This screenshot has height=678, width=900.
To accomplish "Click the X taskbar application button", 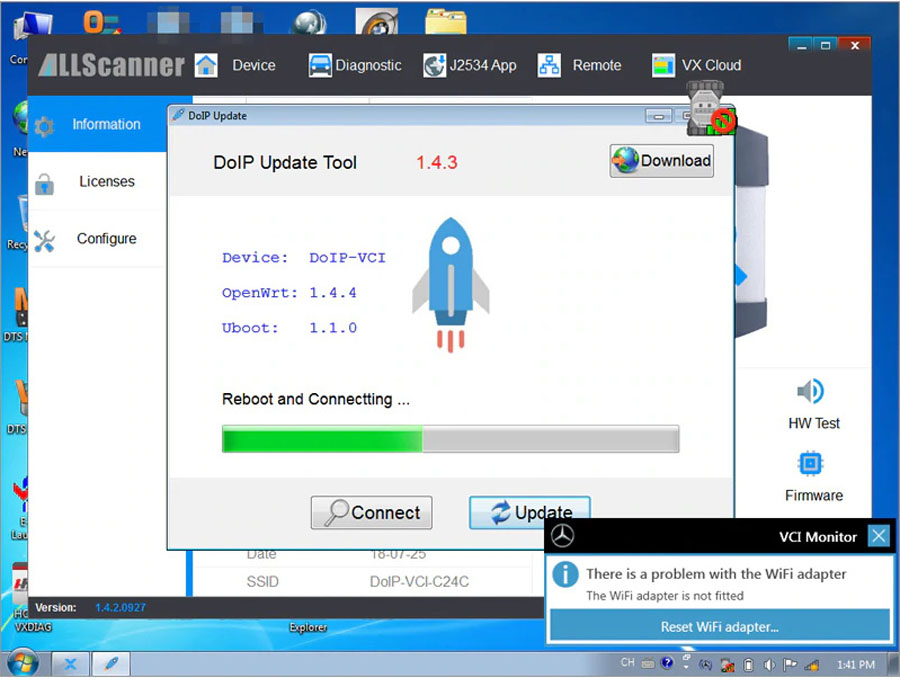I will [70, 664].
